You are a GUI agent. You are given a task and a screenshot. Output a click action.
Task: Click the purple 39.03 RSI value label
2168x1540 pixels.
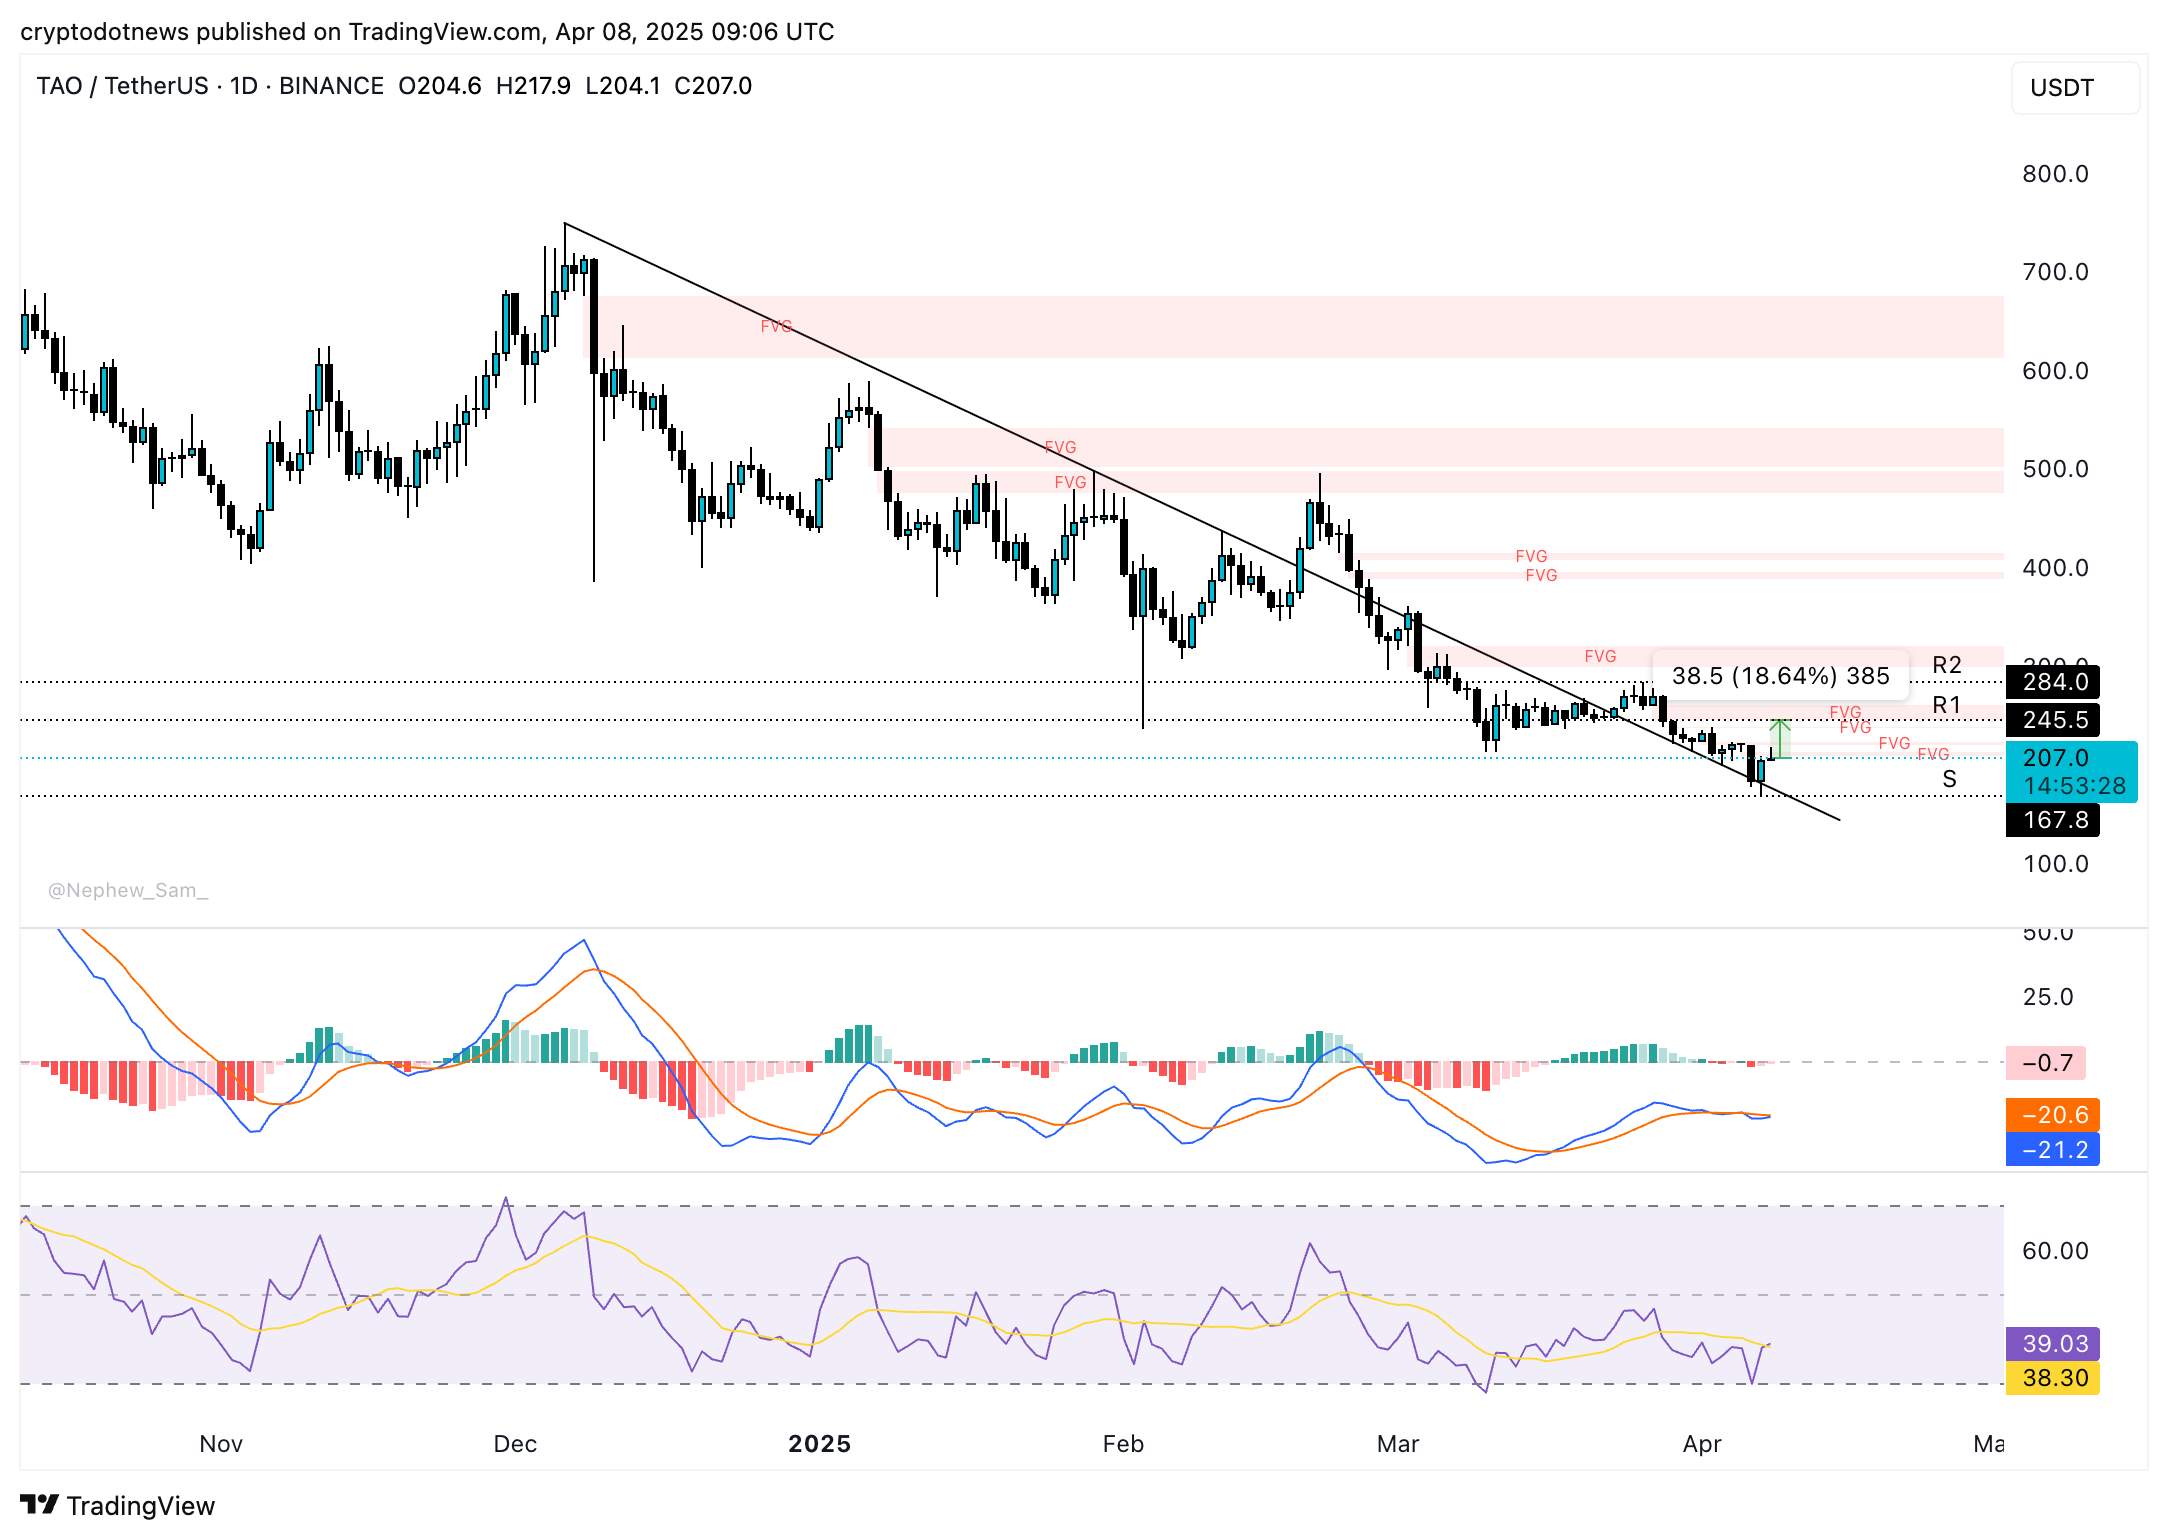coord(2054,1343)
